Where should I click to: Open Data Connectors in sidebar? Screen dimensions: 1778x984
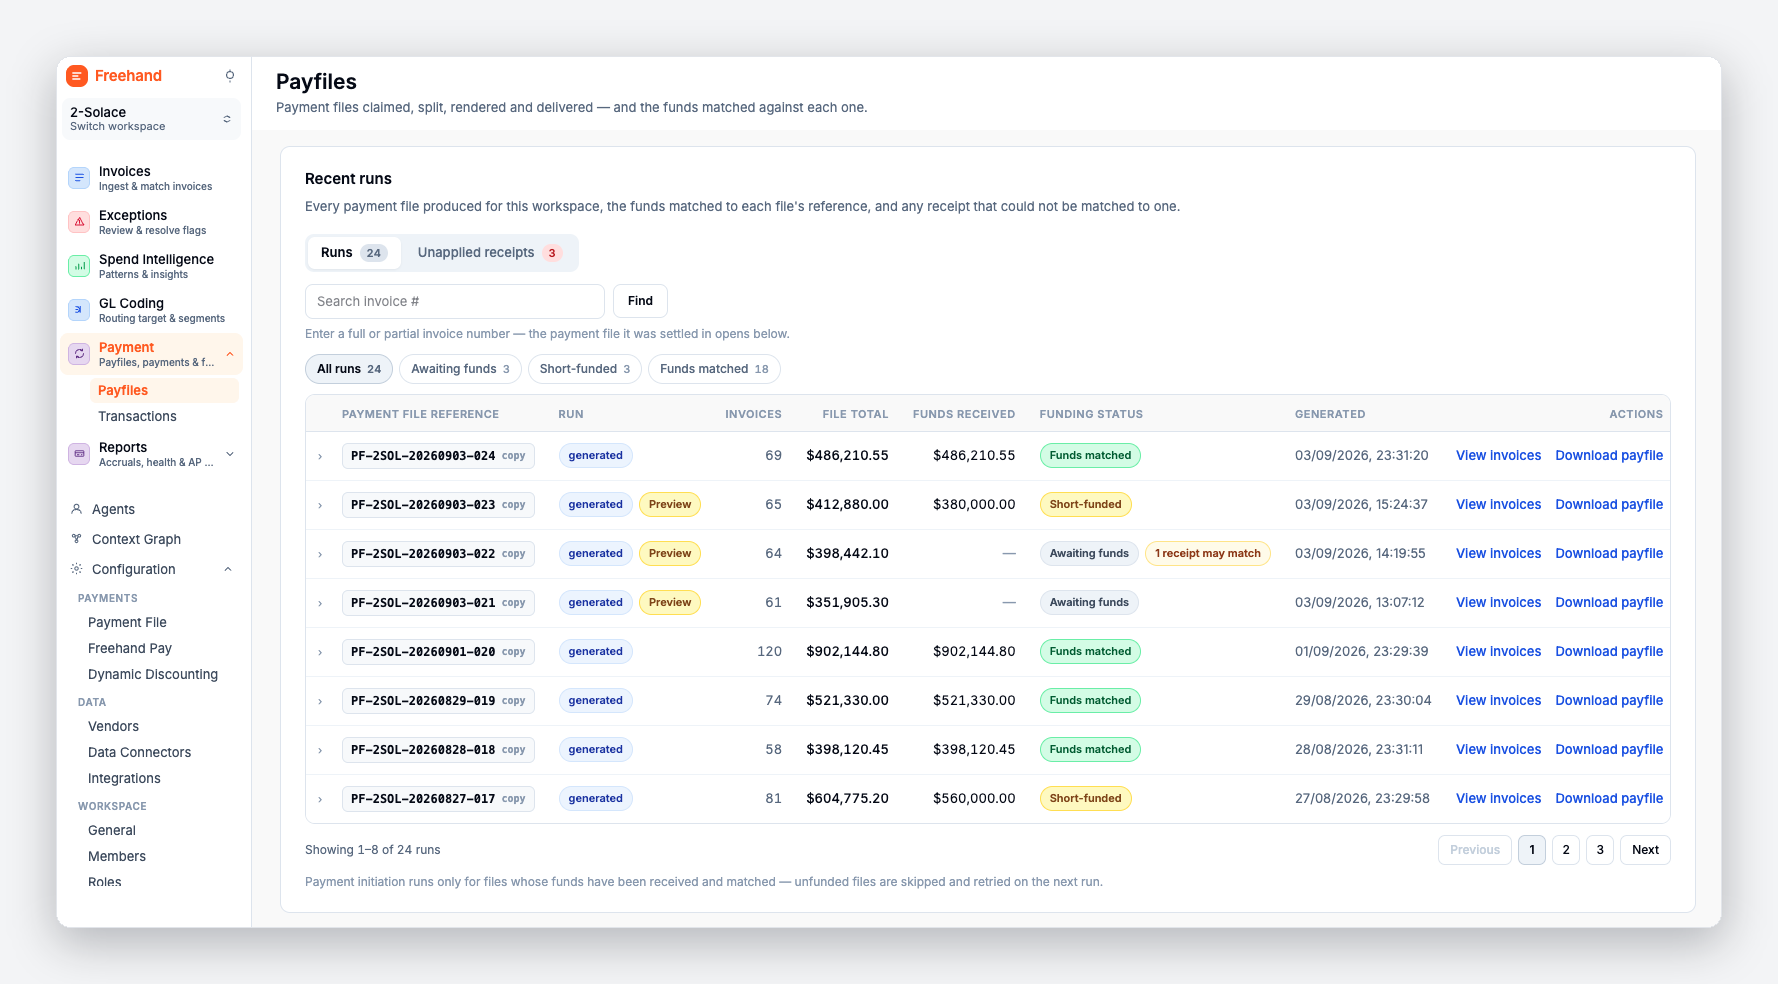coord(139,753)
